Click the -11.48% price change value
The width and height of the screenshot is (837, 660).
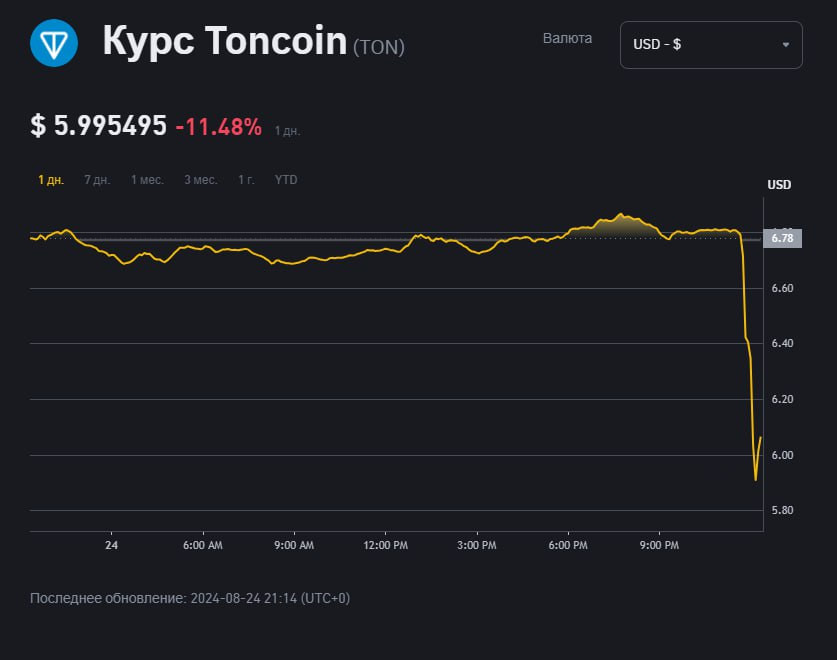(218, 127)
